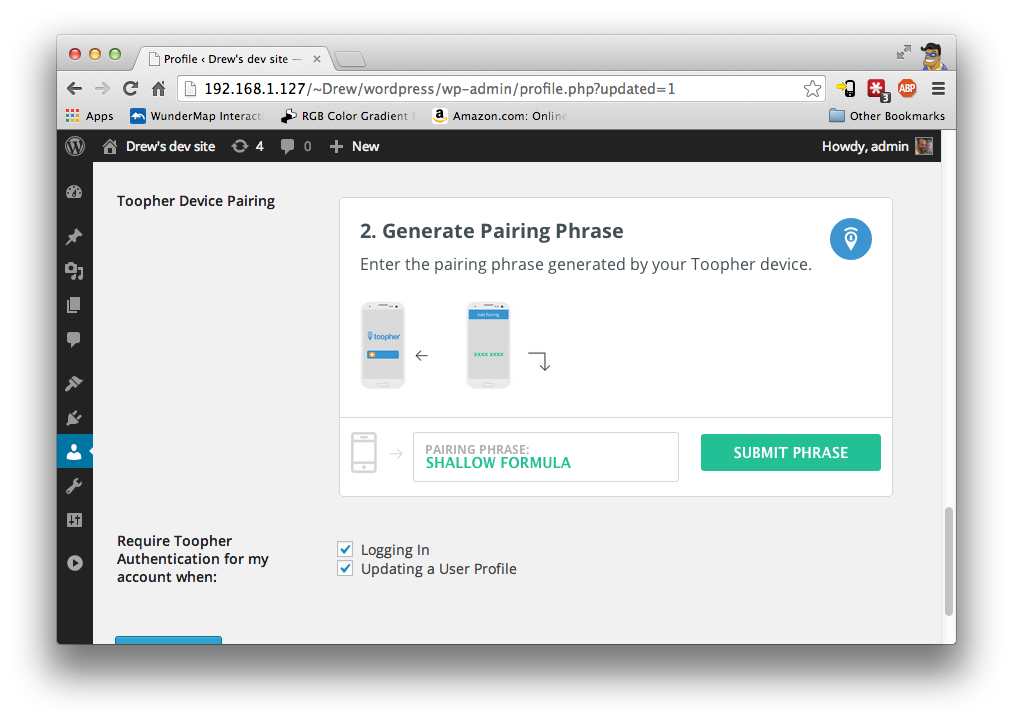The height and width of the screenshot is (723, 1013).
Task: Go to the browser Home icon
Action: (x=158, y=89)
